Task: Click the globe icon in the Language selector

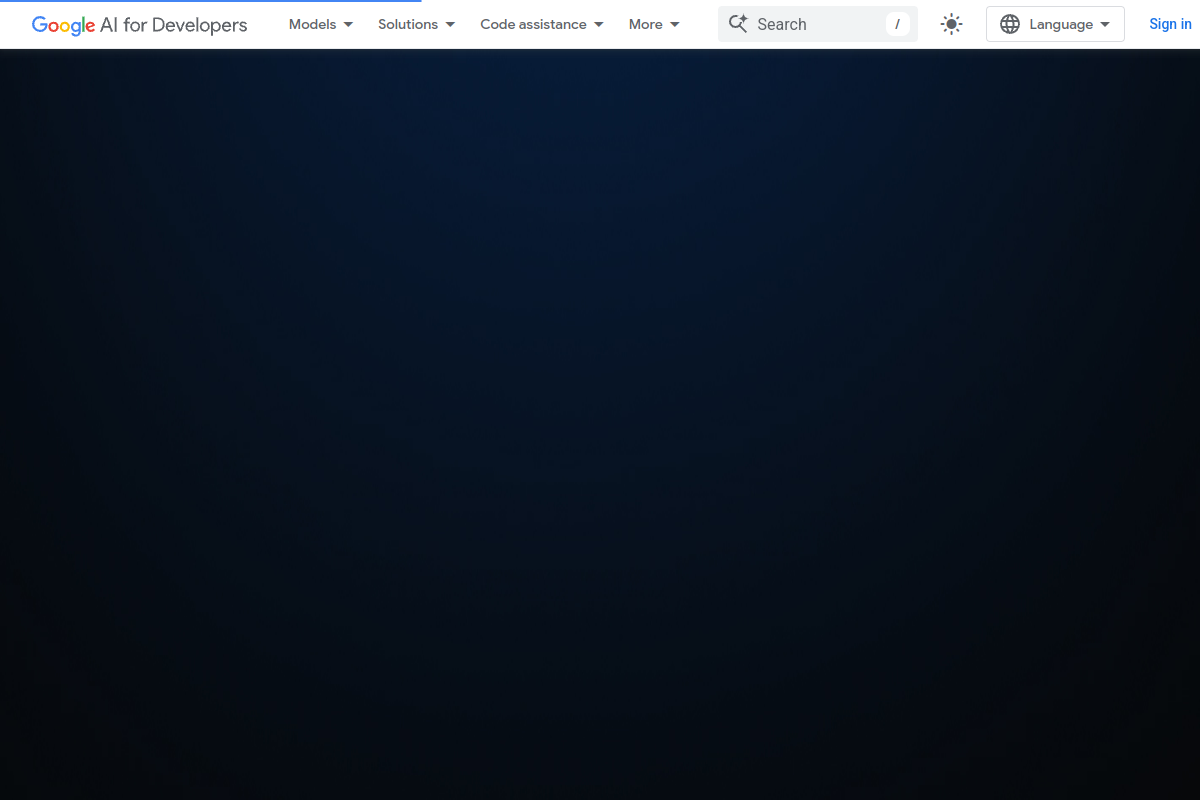Action: click(1010, 23)
